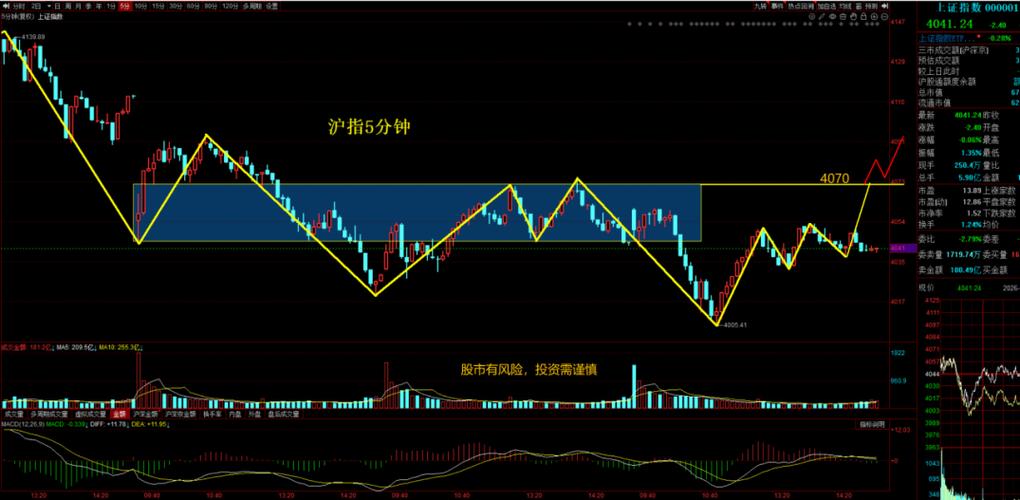Select the 盘后成交量 tab
Image resolution: width=1020 pixels, height=500 pixels.
(283, 414)
